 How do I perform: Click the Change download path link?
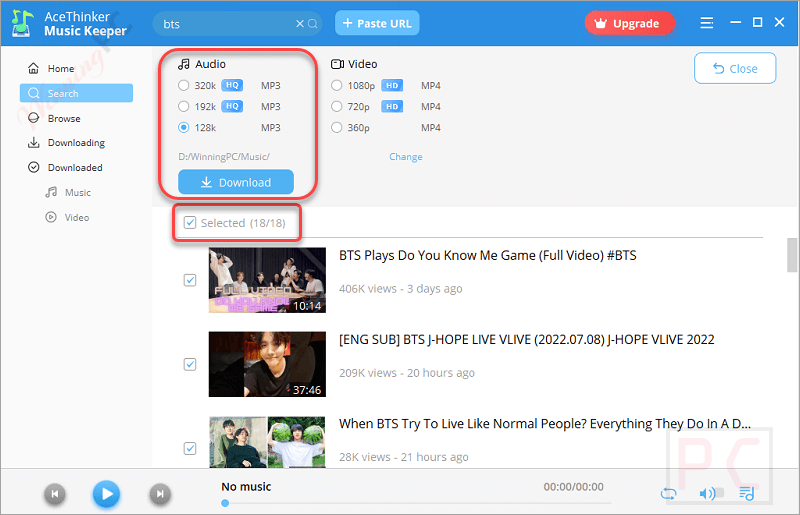tap(406, 157)
